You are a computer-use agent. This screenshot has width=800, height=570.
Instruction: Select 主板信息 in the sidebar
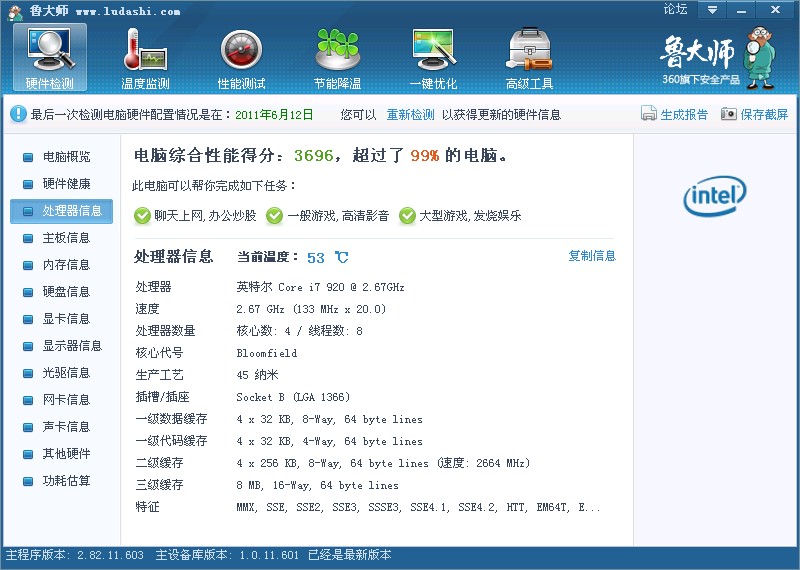click(65, 238)
